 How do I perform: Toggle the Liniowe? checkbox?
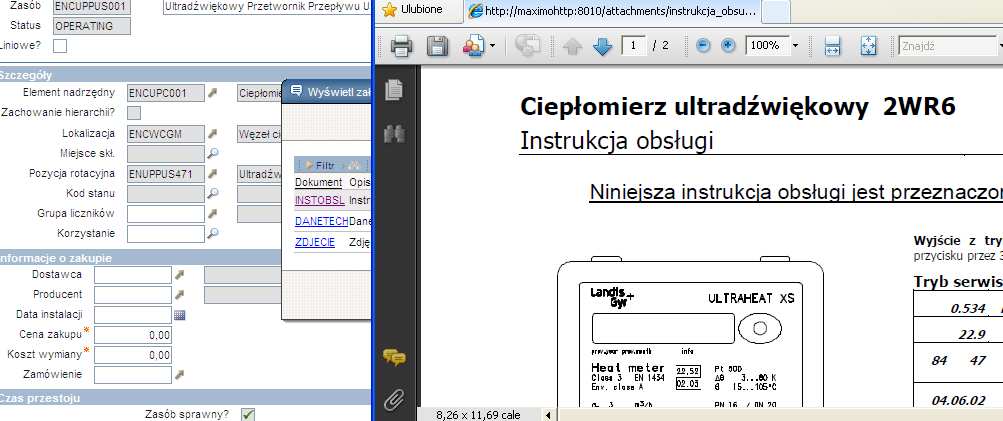pyautogui.click(x=60, y=46)
